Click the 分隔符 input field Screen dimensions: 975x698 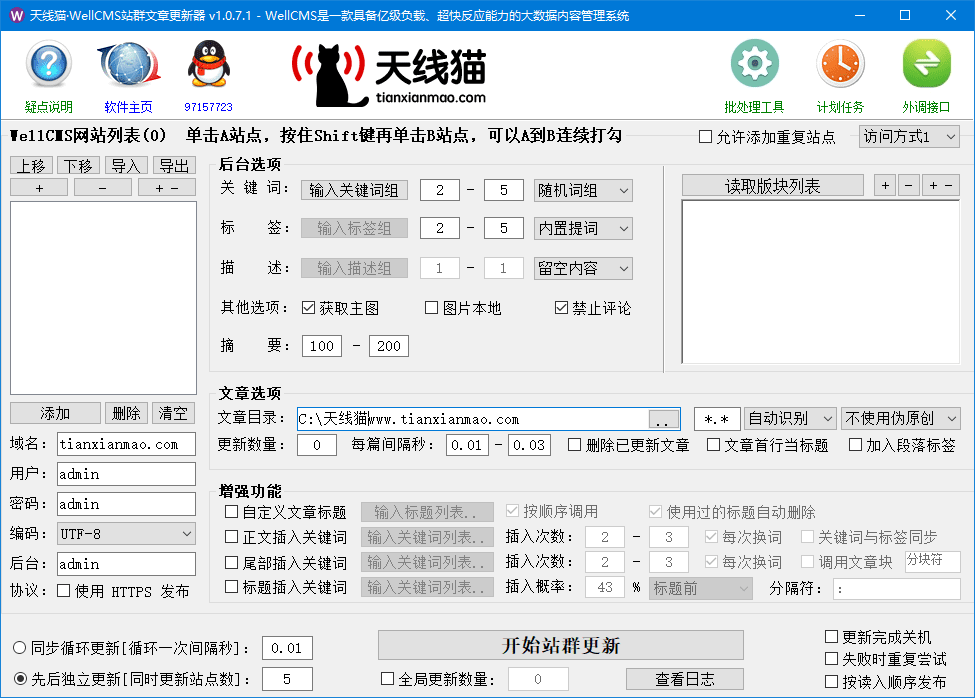point(897,589)
